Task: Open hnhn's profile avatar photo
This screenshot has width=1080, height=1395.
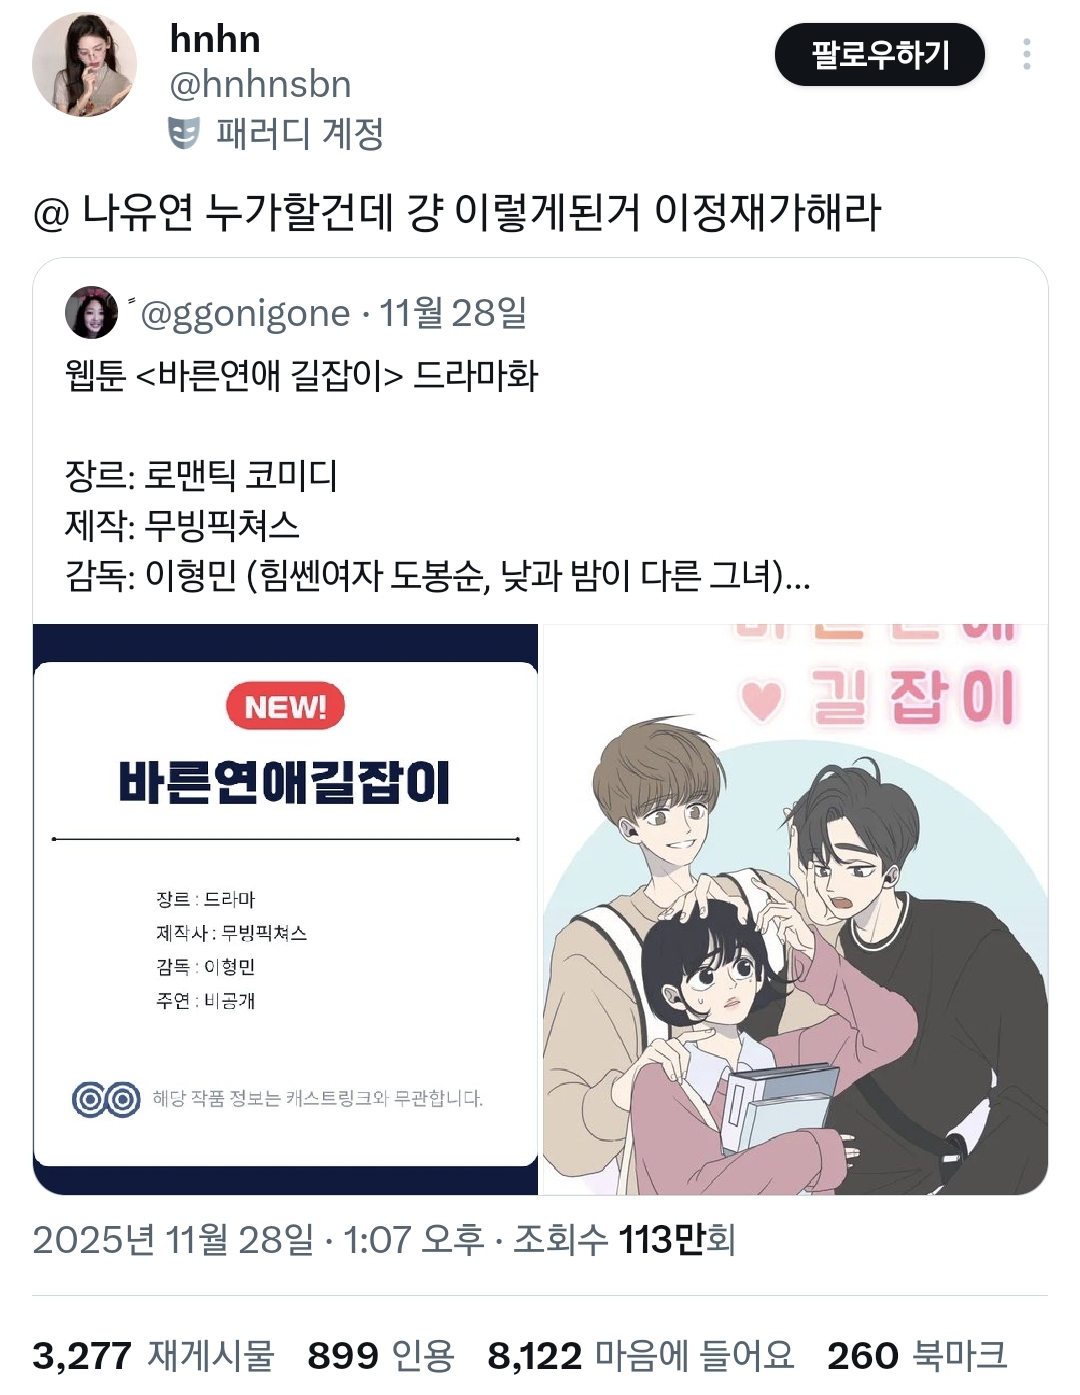Action: click(85, 65)
